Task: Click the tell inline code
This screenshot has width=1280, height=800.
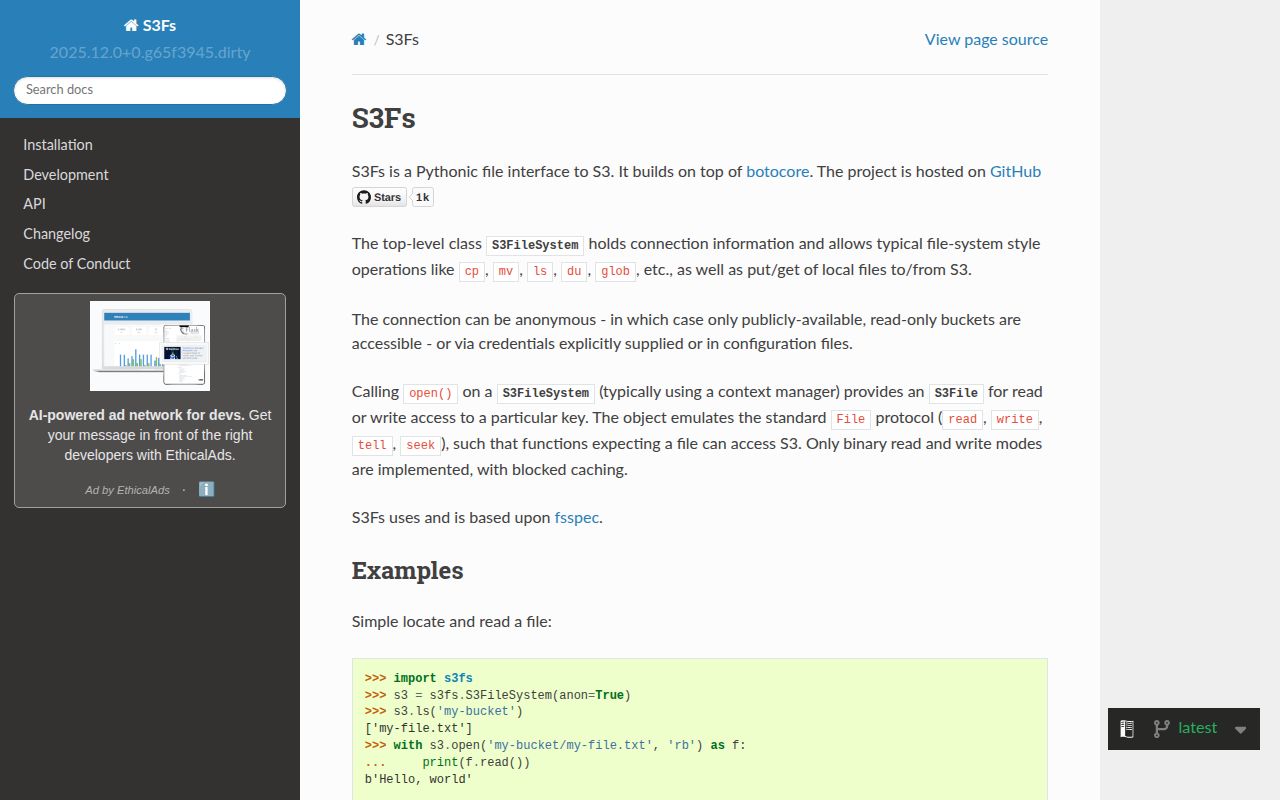Action: [372, 445]
